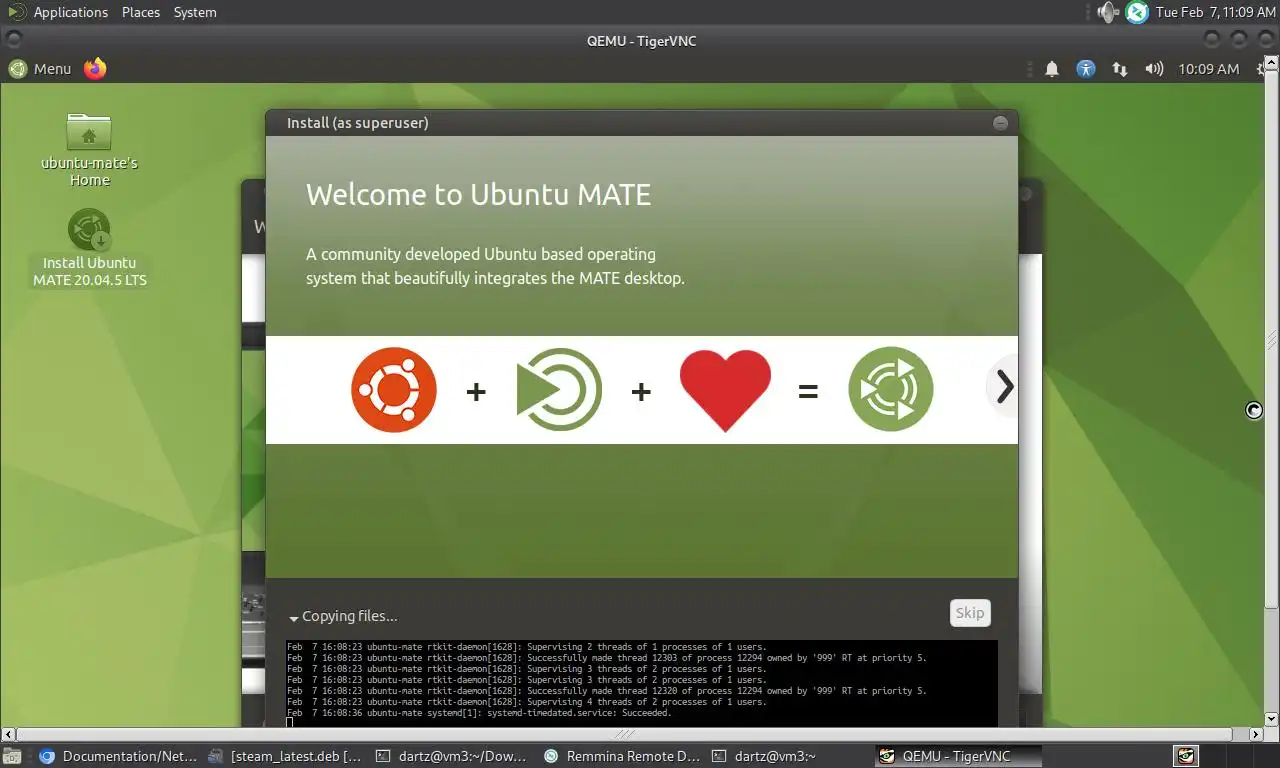Viewport: 1280px width, 768px height.
Task: Click the horizontal scrollbar of VNC viewer
Action: tap(625, 734)
